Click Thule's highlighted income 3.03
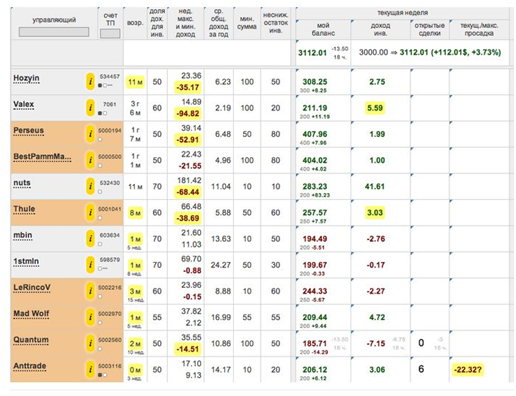 coord(375,213)
